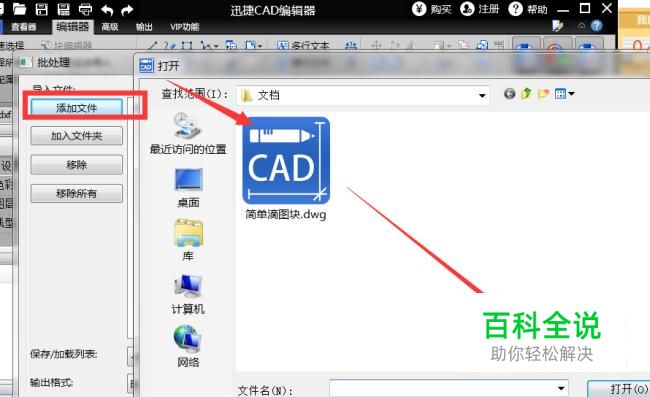Click the undo arrow icon
This screenshot has width=650, height=397.
pyautogui.click(x=107, y=9)
